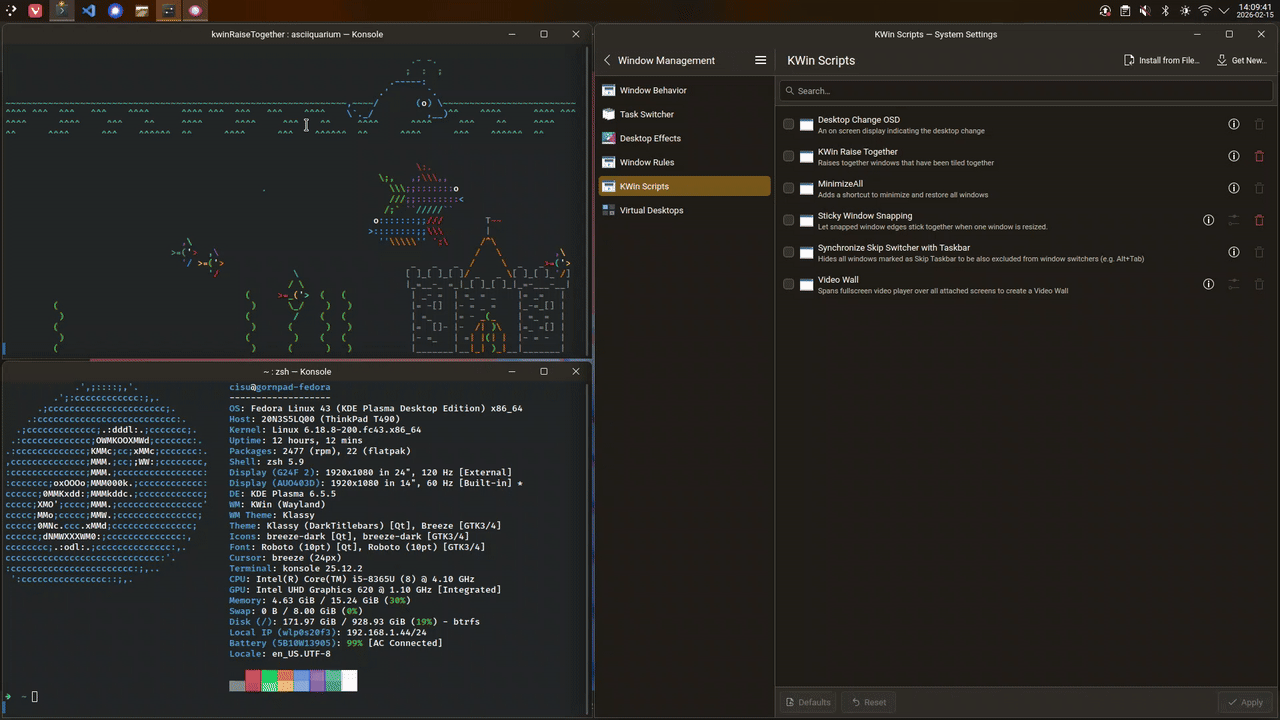The image size is (1280, 720).
Task: Open the file manager panel icon
Action: click(142, 11)
